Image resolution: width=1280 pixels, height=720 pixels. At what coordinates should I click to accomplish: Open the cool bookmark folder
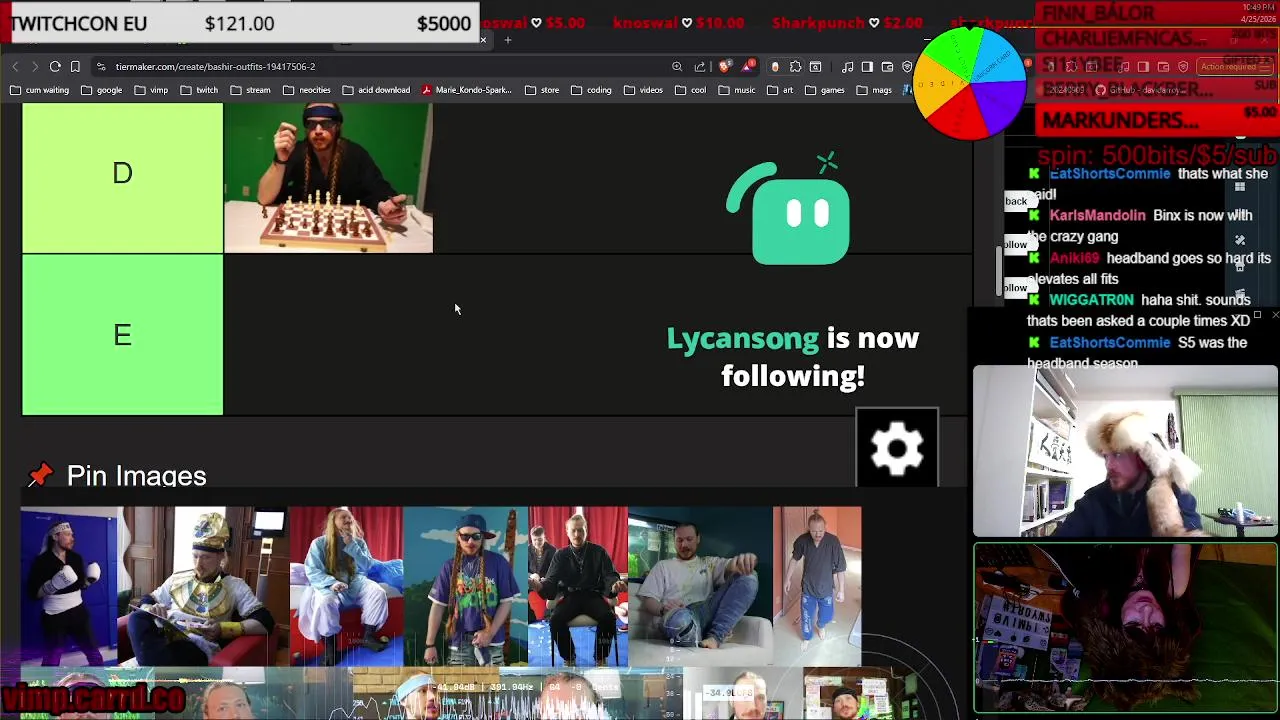[691, 90]
